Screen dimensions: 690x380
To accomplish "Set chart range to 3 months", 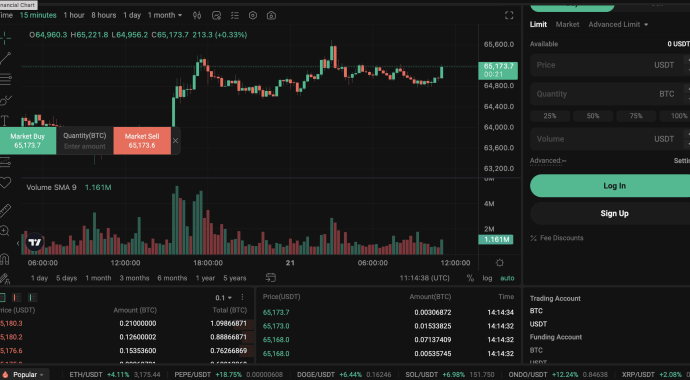I will (134, 278).
